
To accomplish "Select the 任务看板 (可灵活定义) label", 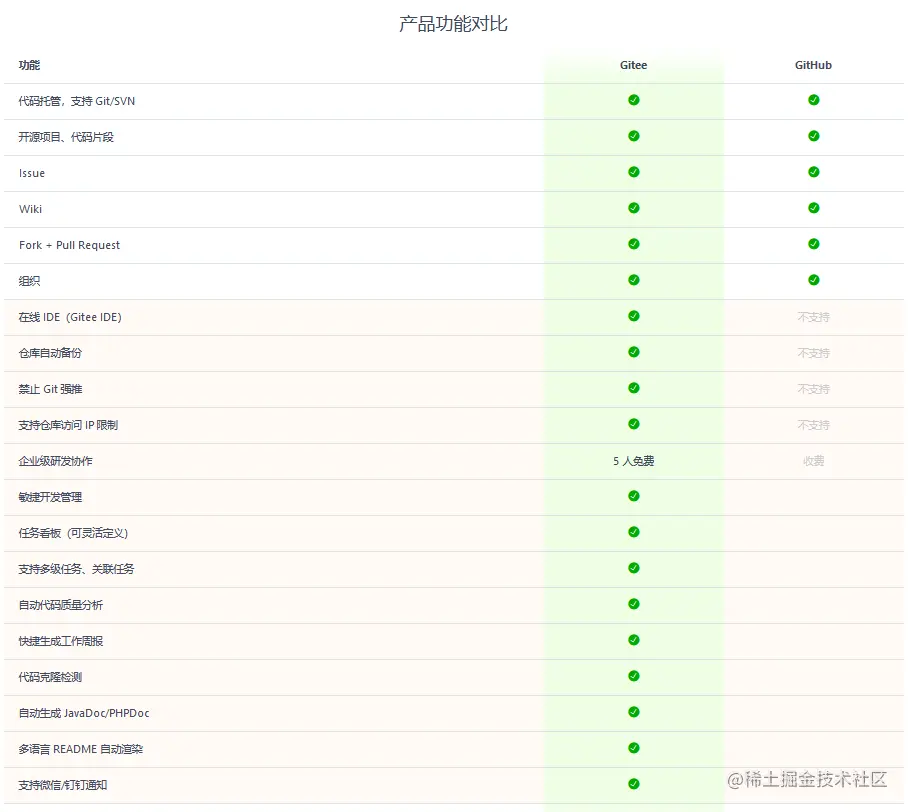I will 73,533.
